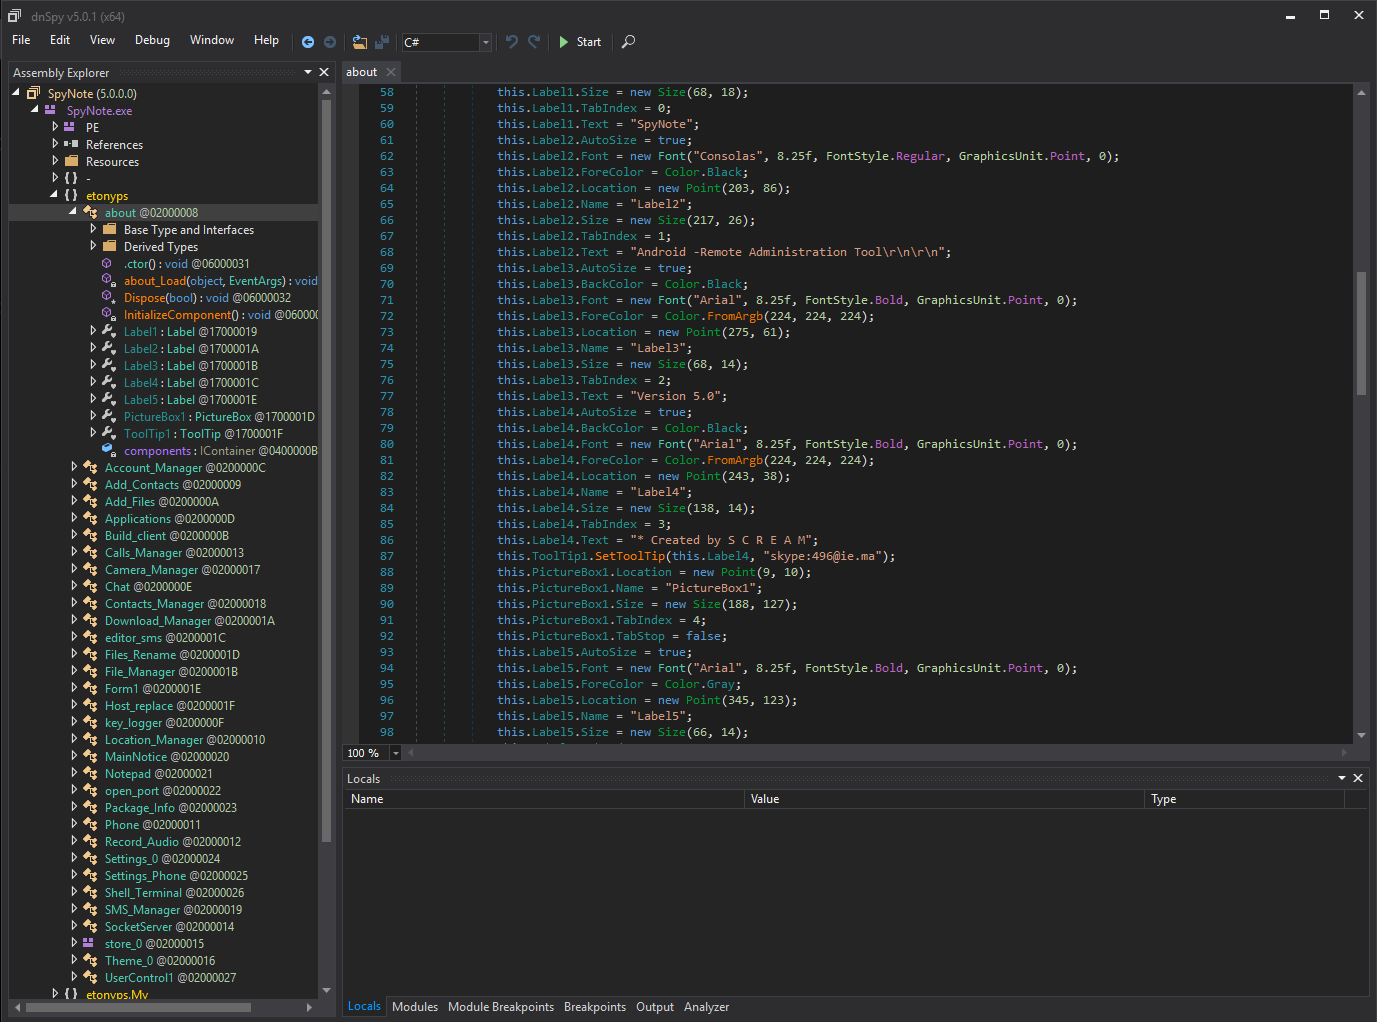Click the SpyNote assembly icon

[x=33, y=93]
